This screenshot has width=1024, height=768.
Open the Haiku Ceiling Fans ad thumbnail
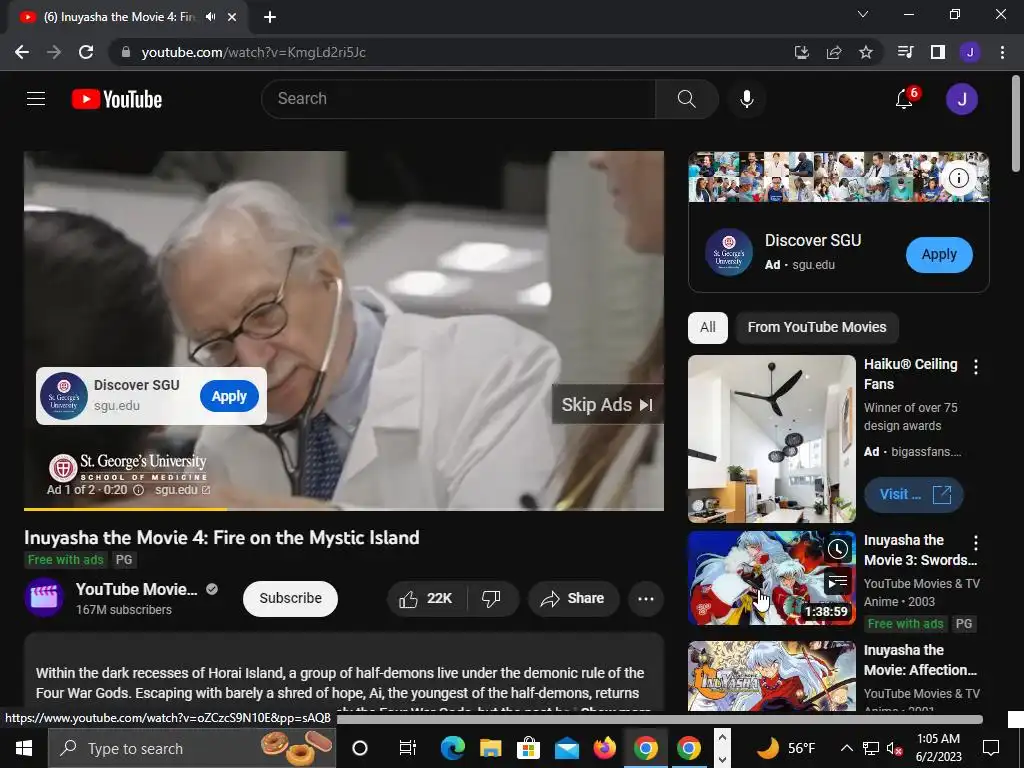pyautogui.click(x=771, y=439)
